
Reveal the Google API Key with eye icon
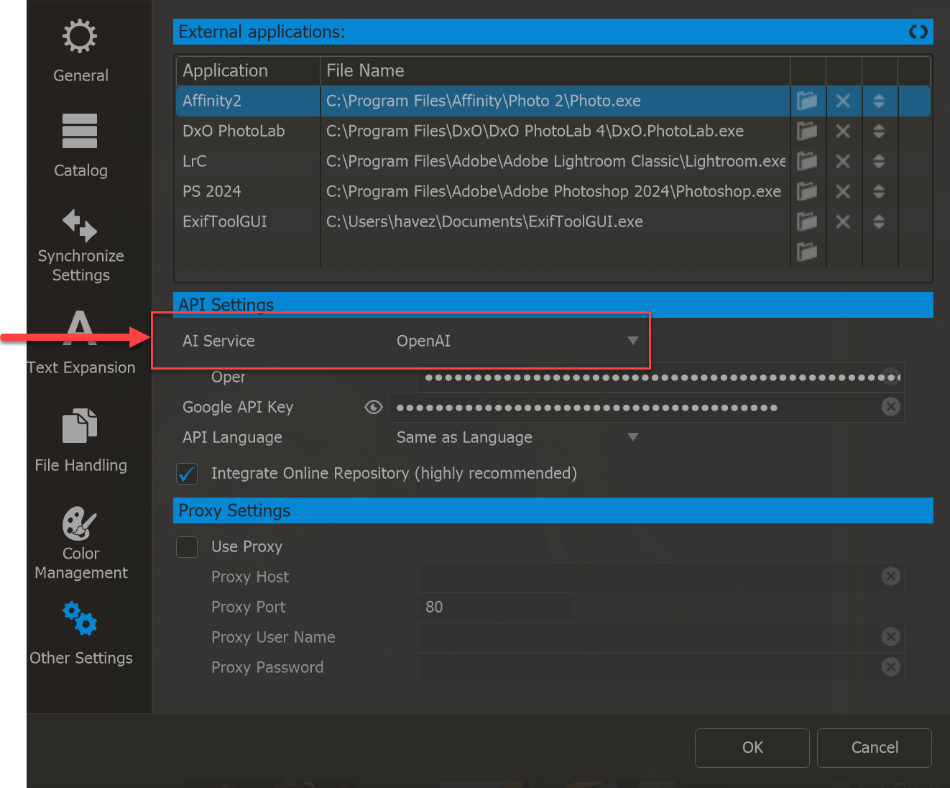click(373, 407)
